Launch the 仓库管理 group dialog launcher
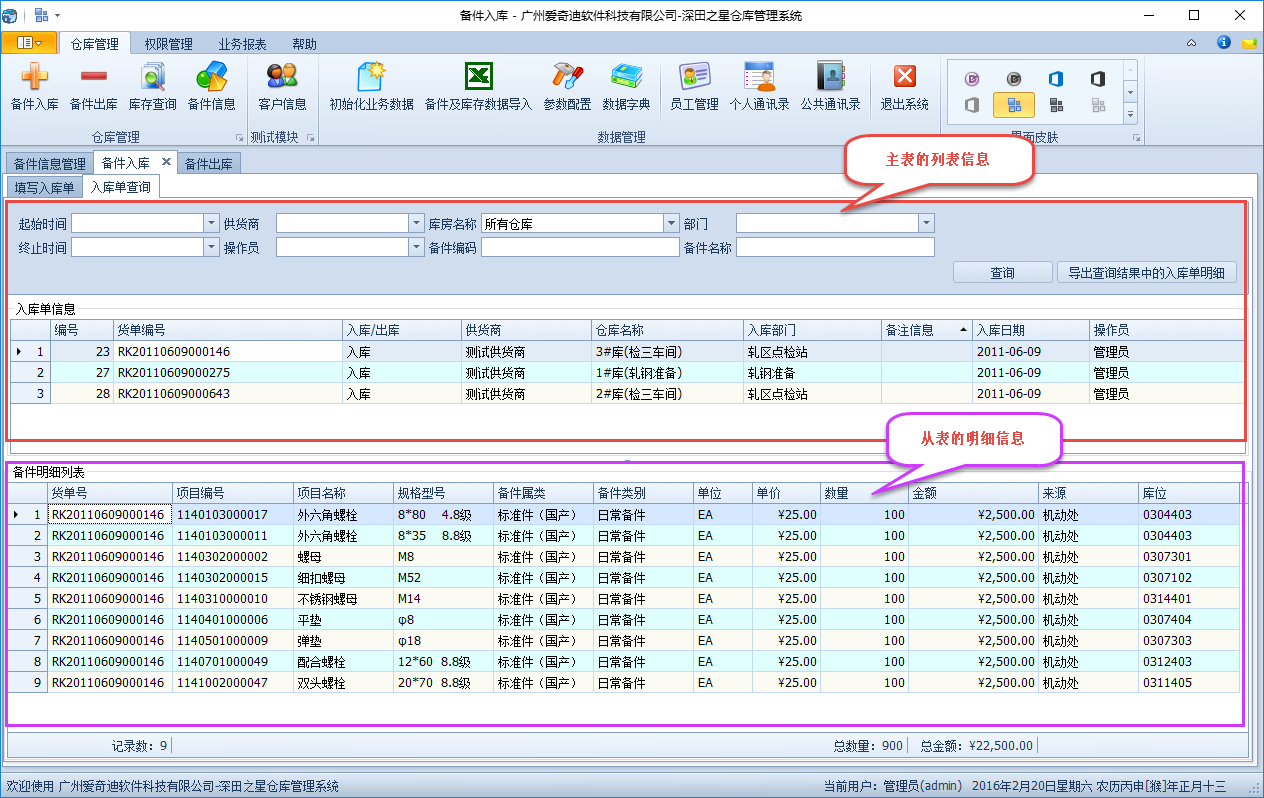 (x=239, y=138)
